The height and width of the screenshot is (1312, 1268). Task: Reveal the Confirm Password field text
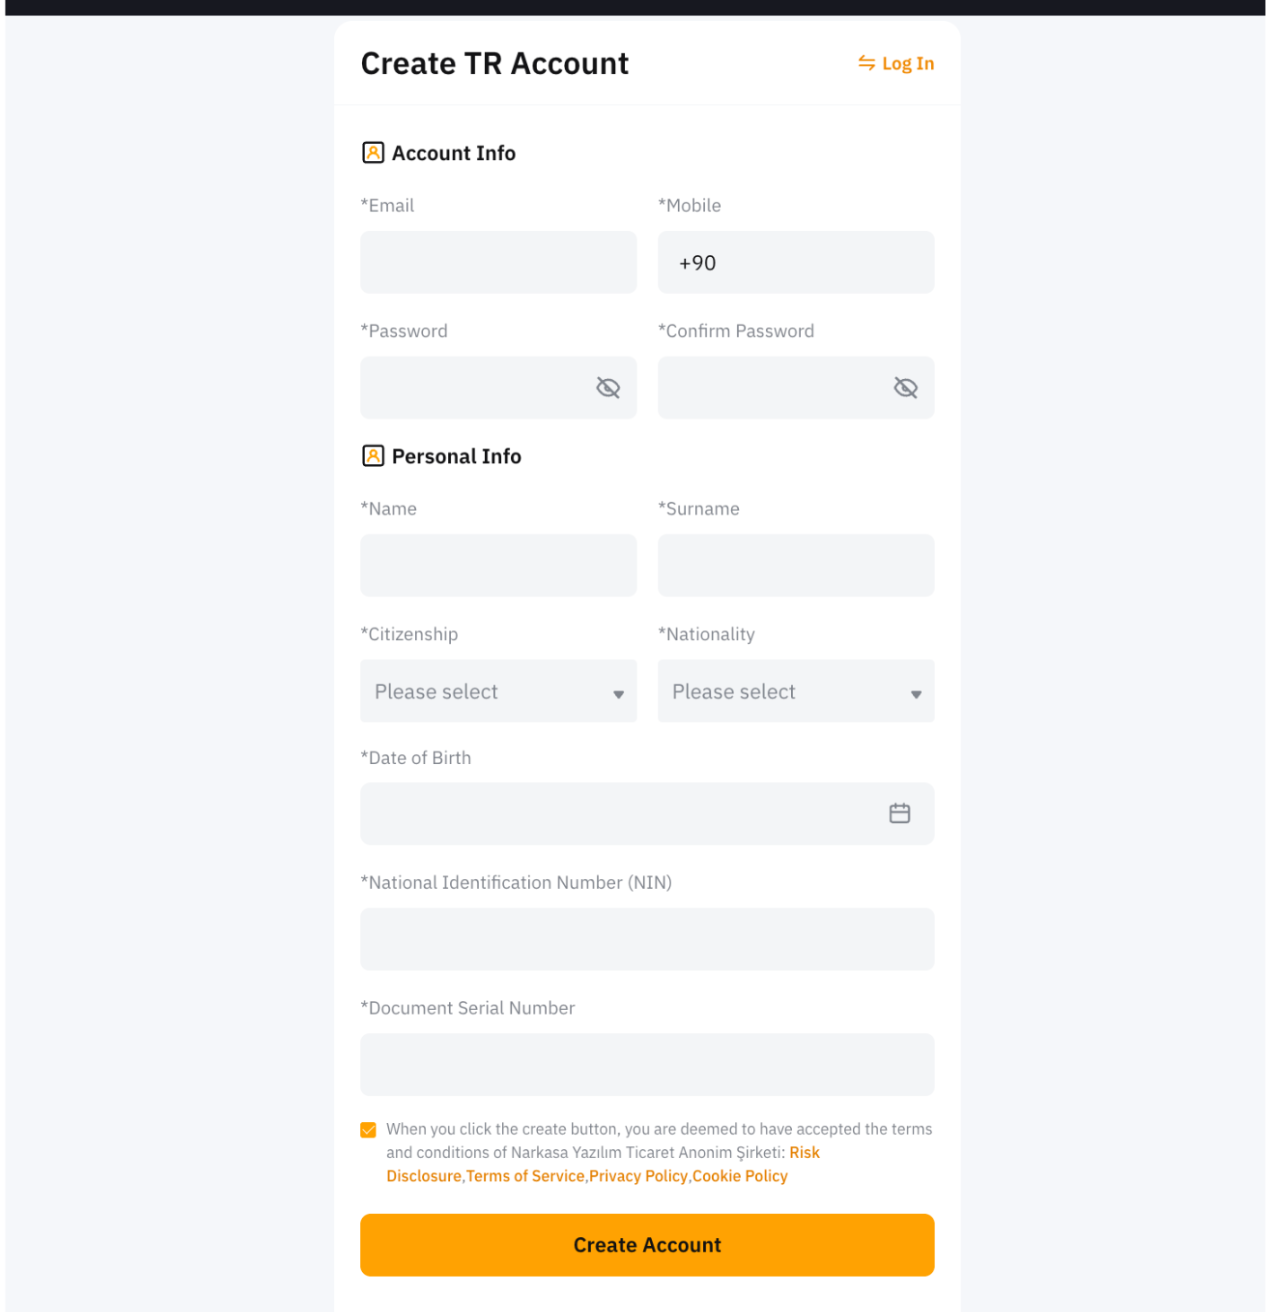[x=905, y=388]
